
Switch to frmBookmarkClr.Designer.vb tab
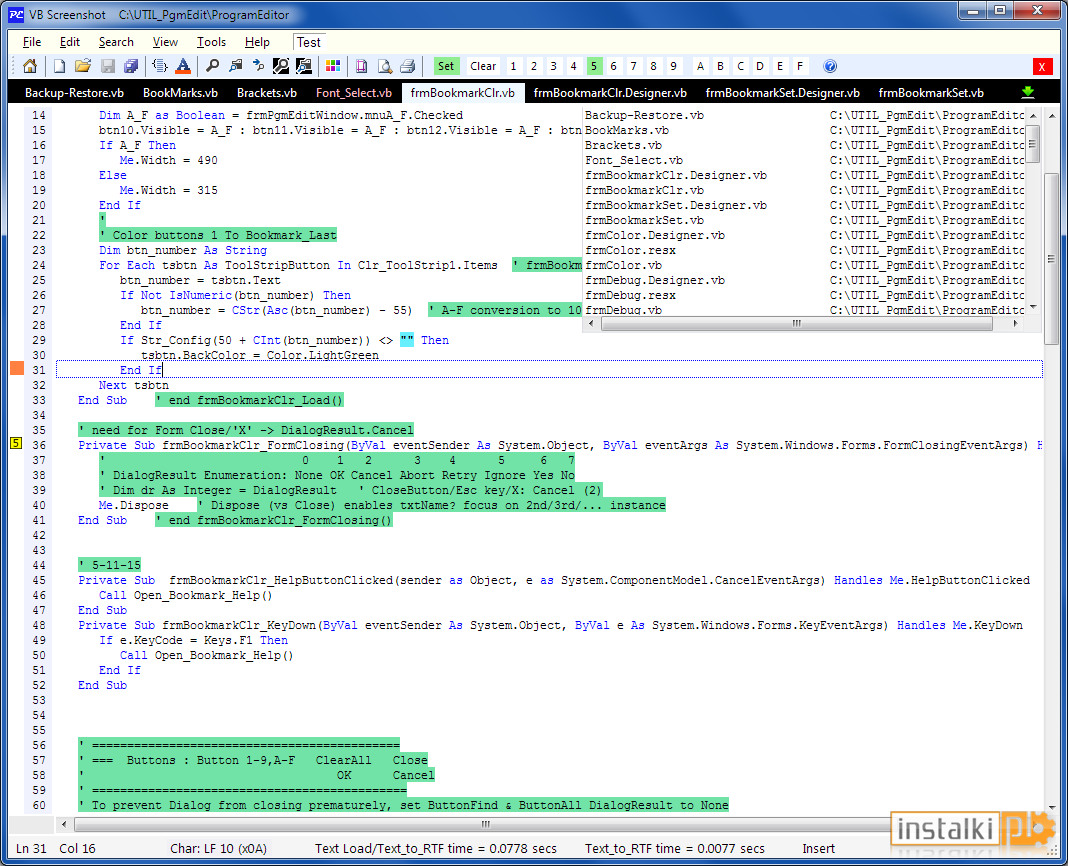tap(610, 93)
